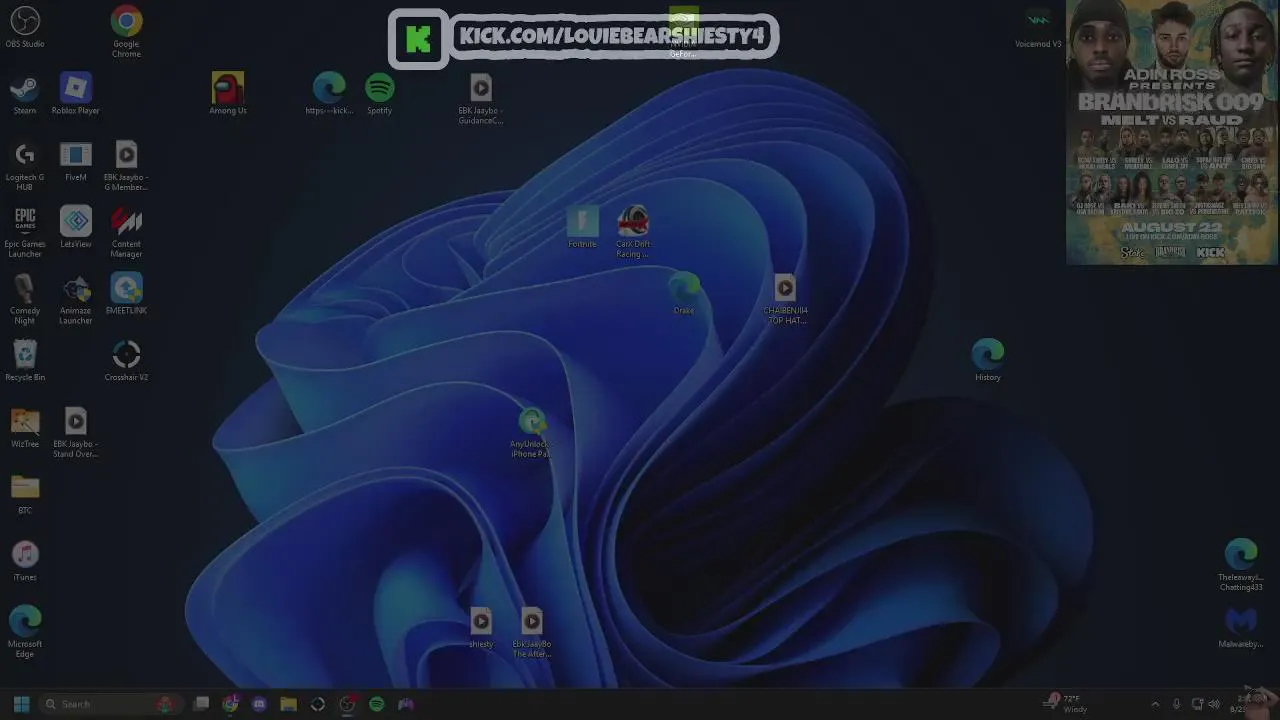Open Chrome from the taskbar
The width and height of the screenshot is (1280, 720).
[231, 704]
